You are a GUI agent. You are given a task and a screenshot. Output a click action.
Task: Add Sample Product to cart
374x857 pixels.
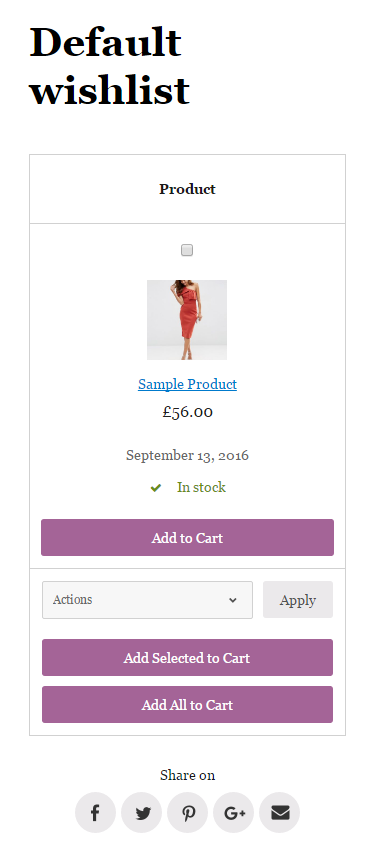coord(188,538)
